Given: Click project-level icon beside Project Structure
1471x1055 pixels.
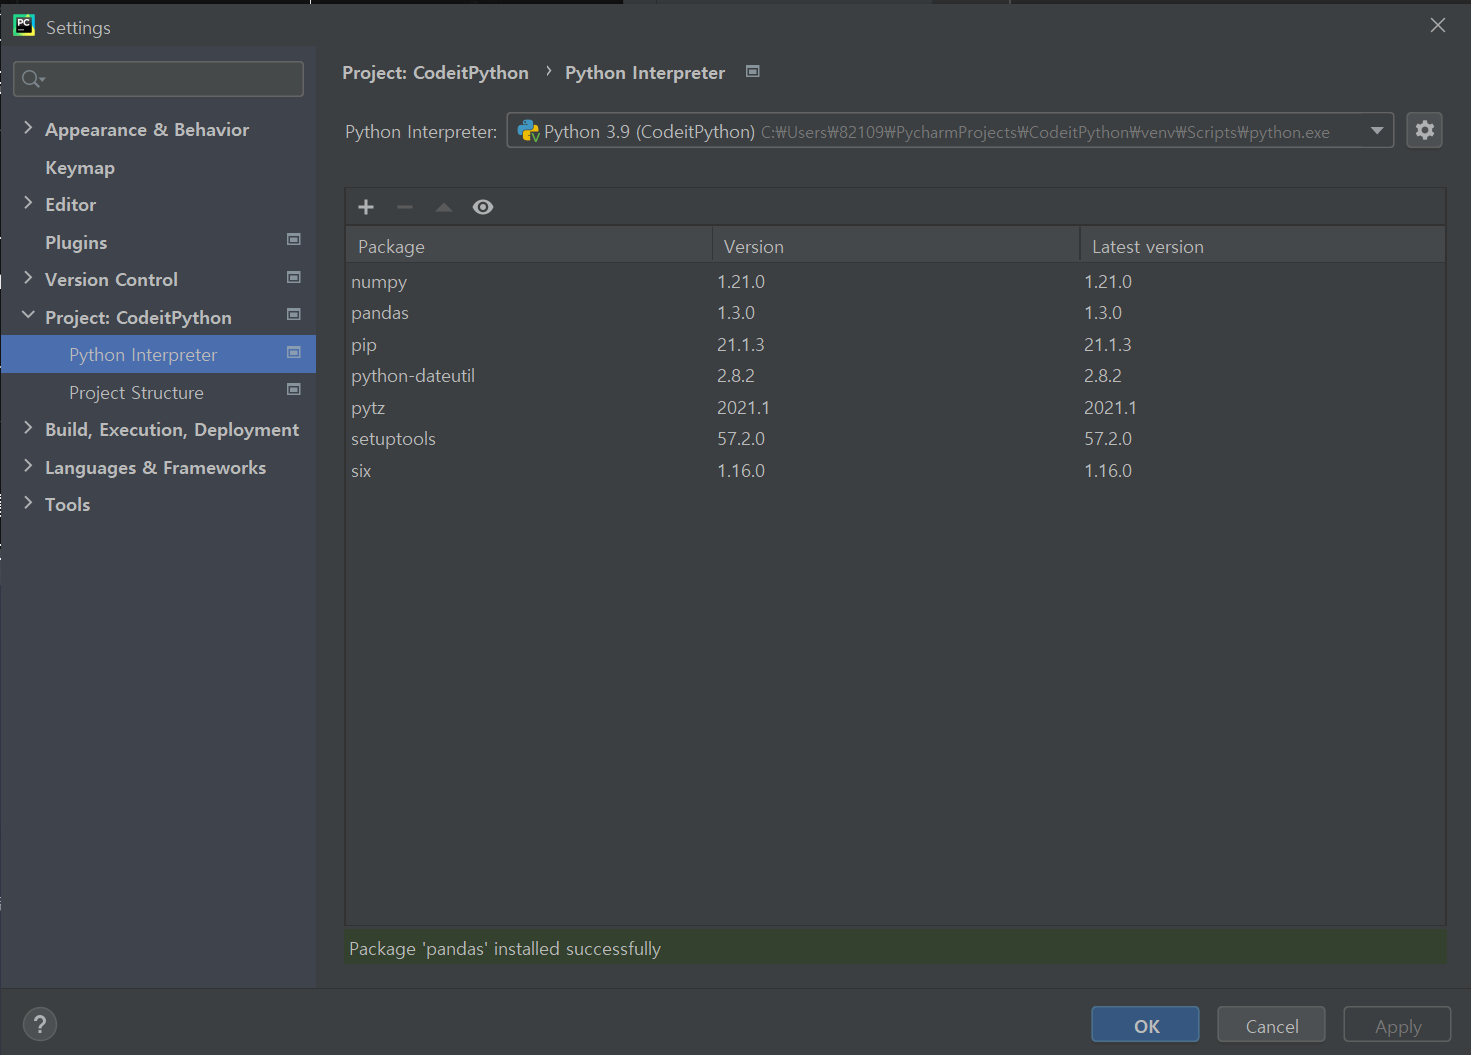Looking at the screenshot, I should click(x=294, y=389).
